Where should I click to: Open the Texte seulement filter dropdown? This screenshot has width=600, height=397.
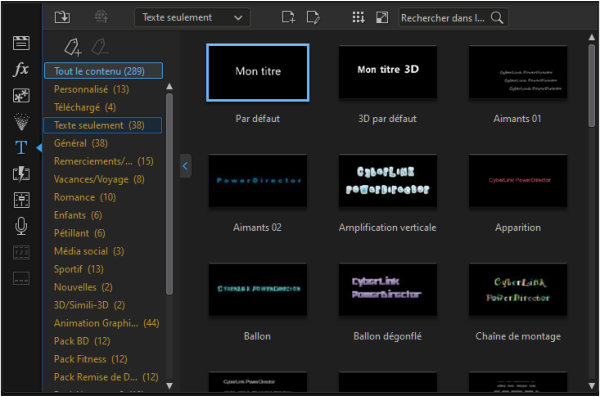point(192,18)
